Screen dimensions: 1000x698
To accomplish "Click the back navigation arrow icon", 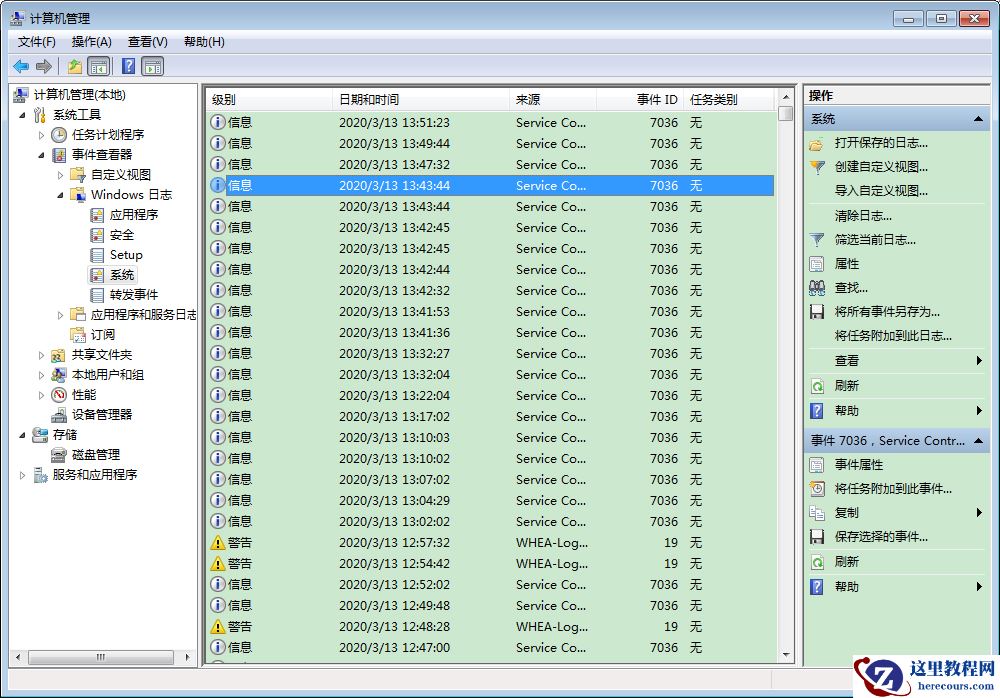I will tap(21, 66).
